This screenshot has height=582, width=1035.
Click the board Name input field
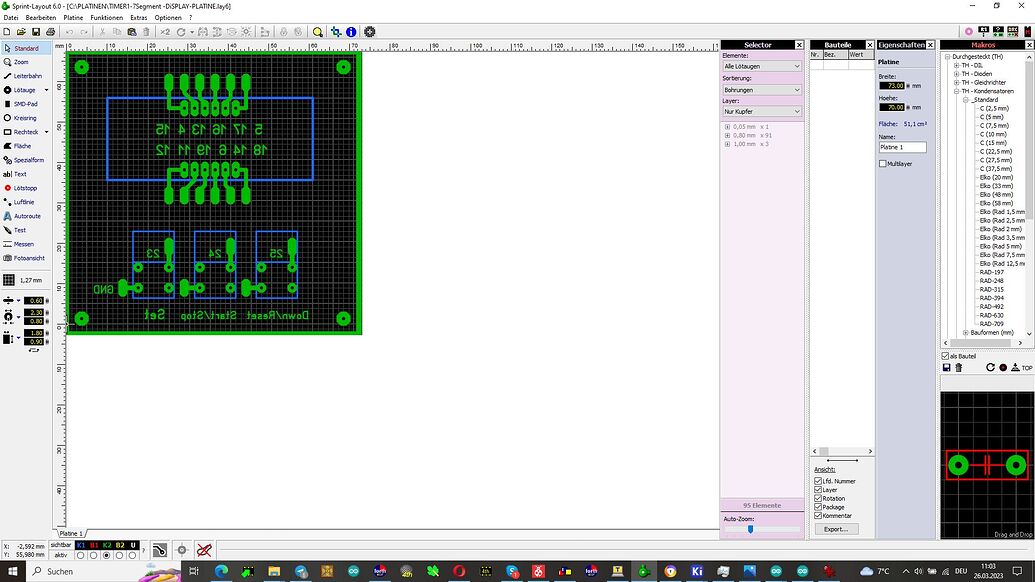pyautogui.click(x=902, y=147)
